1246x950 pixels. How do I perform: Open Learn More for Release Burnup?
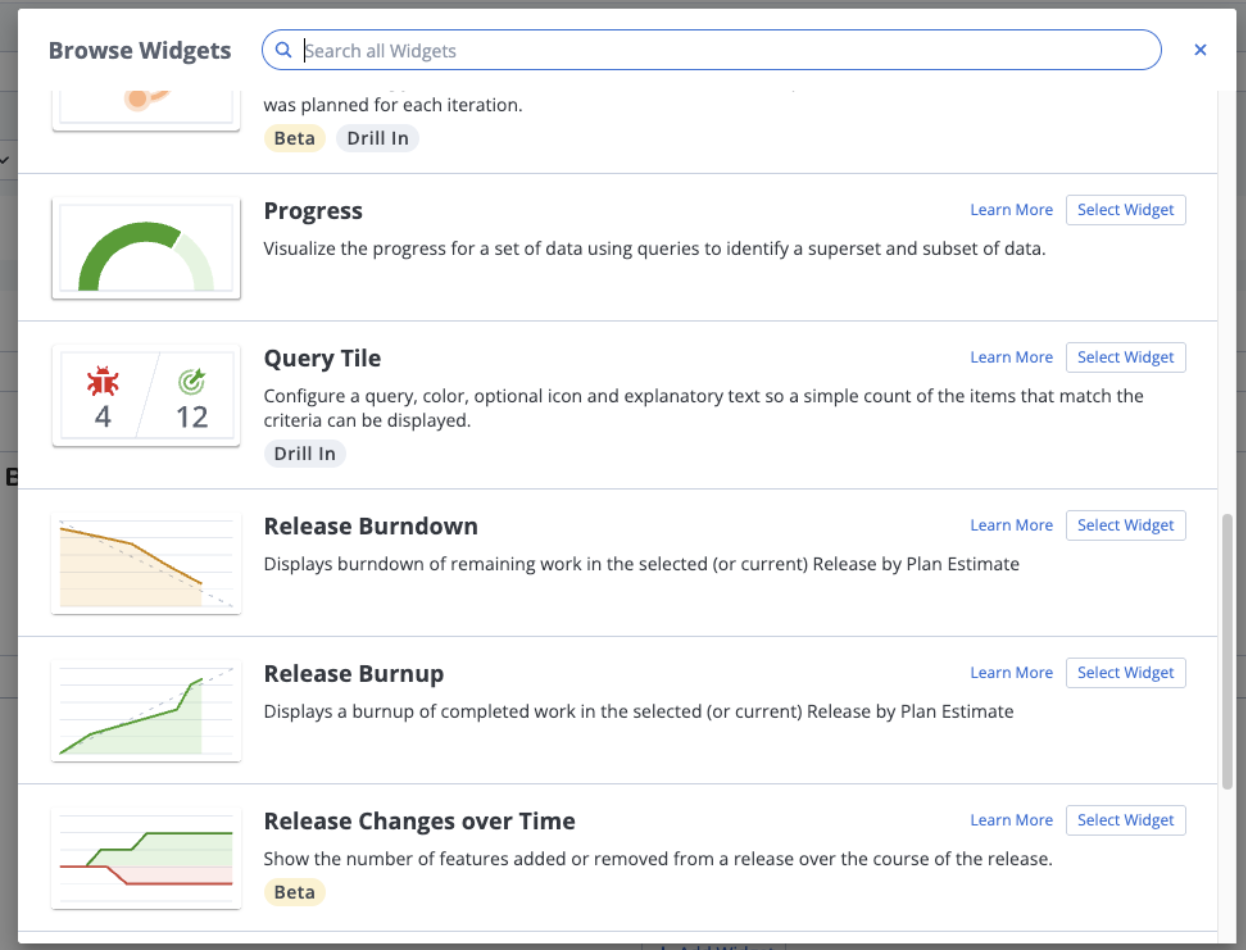click(x=1011, y=673)
